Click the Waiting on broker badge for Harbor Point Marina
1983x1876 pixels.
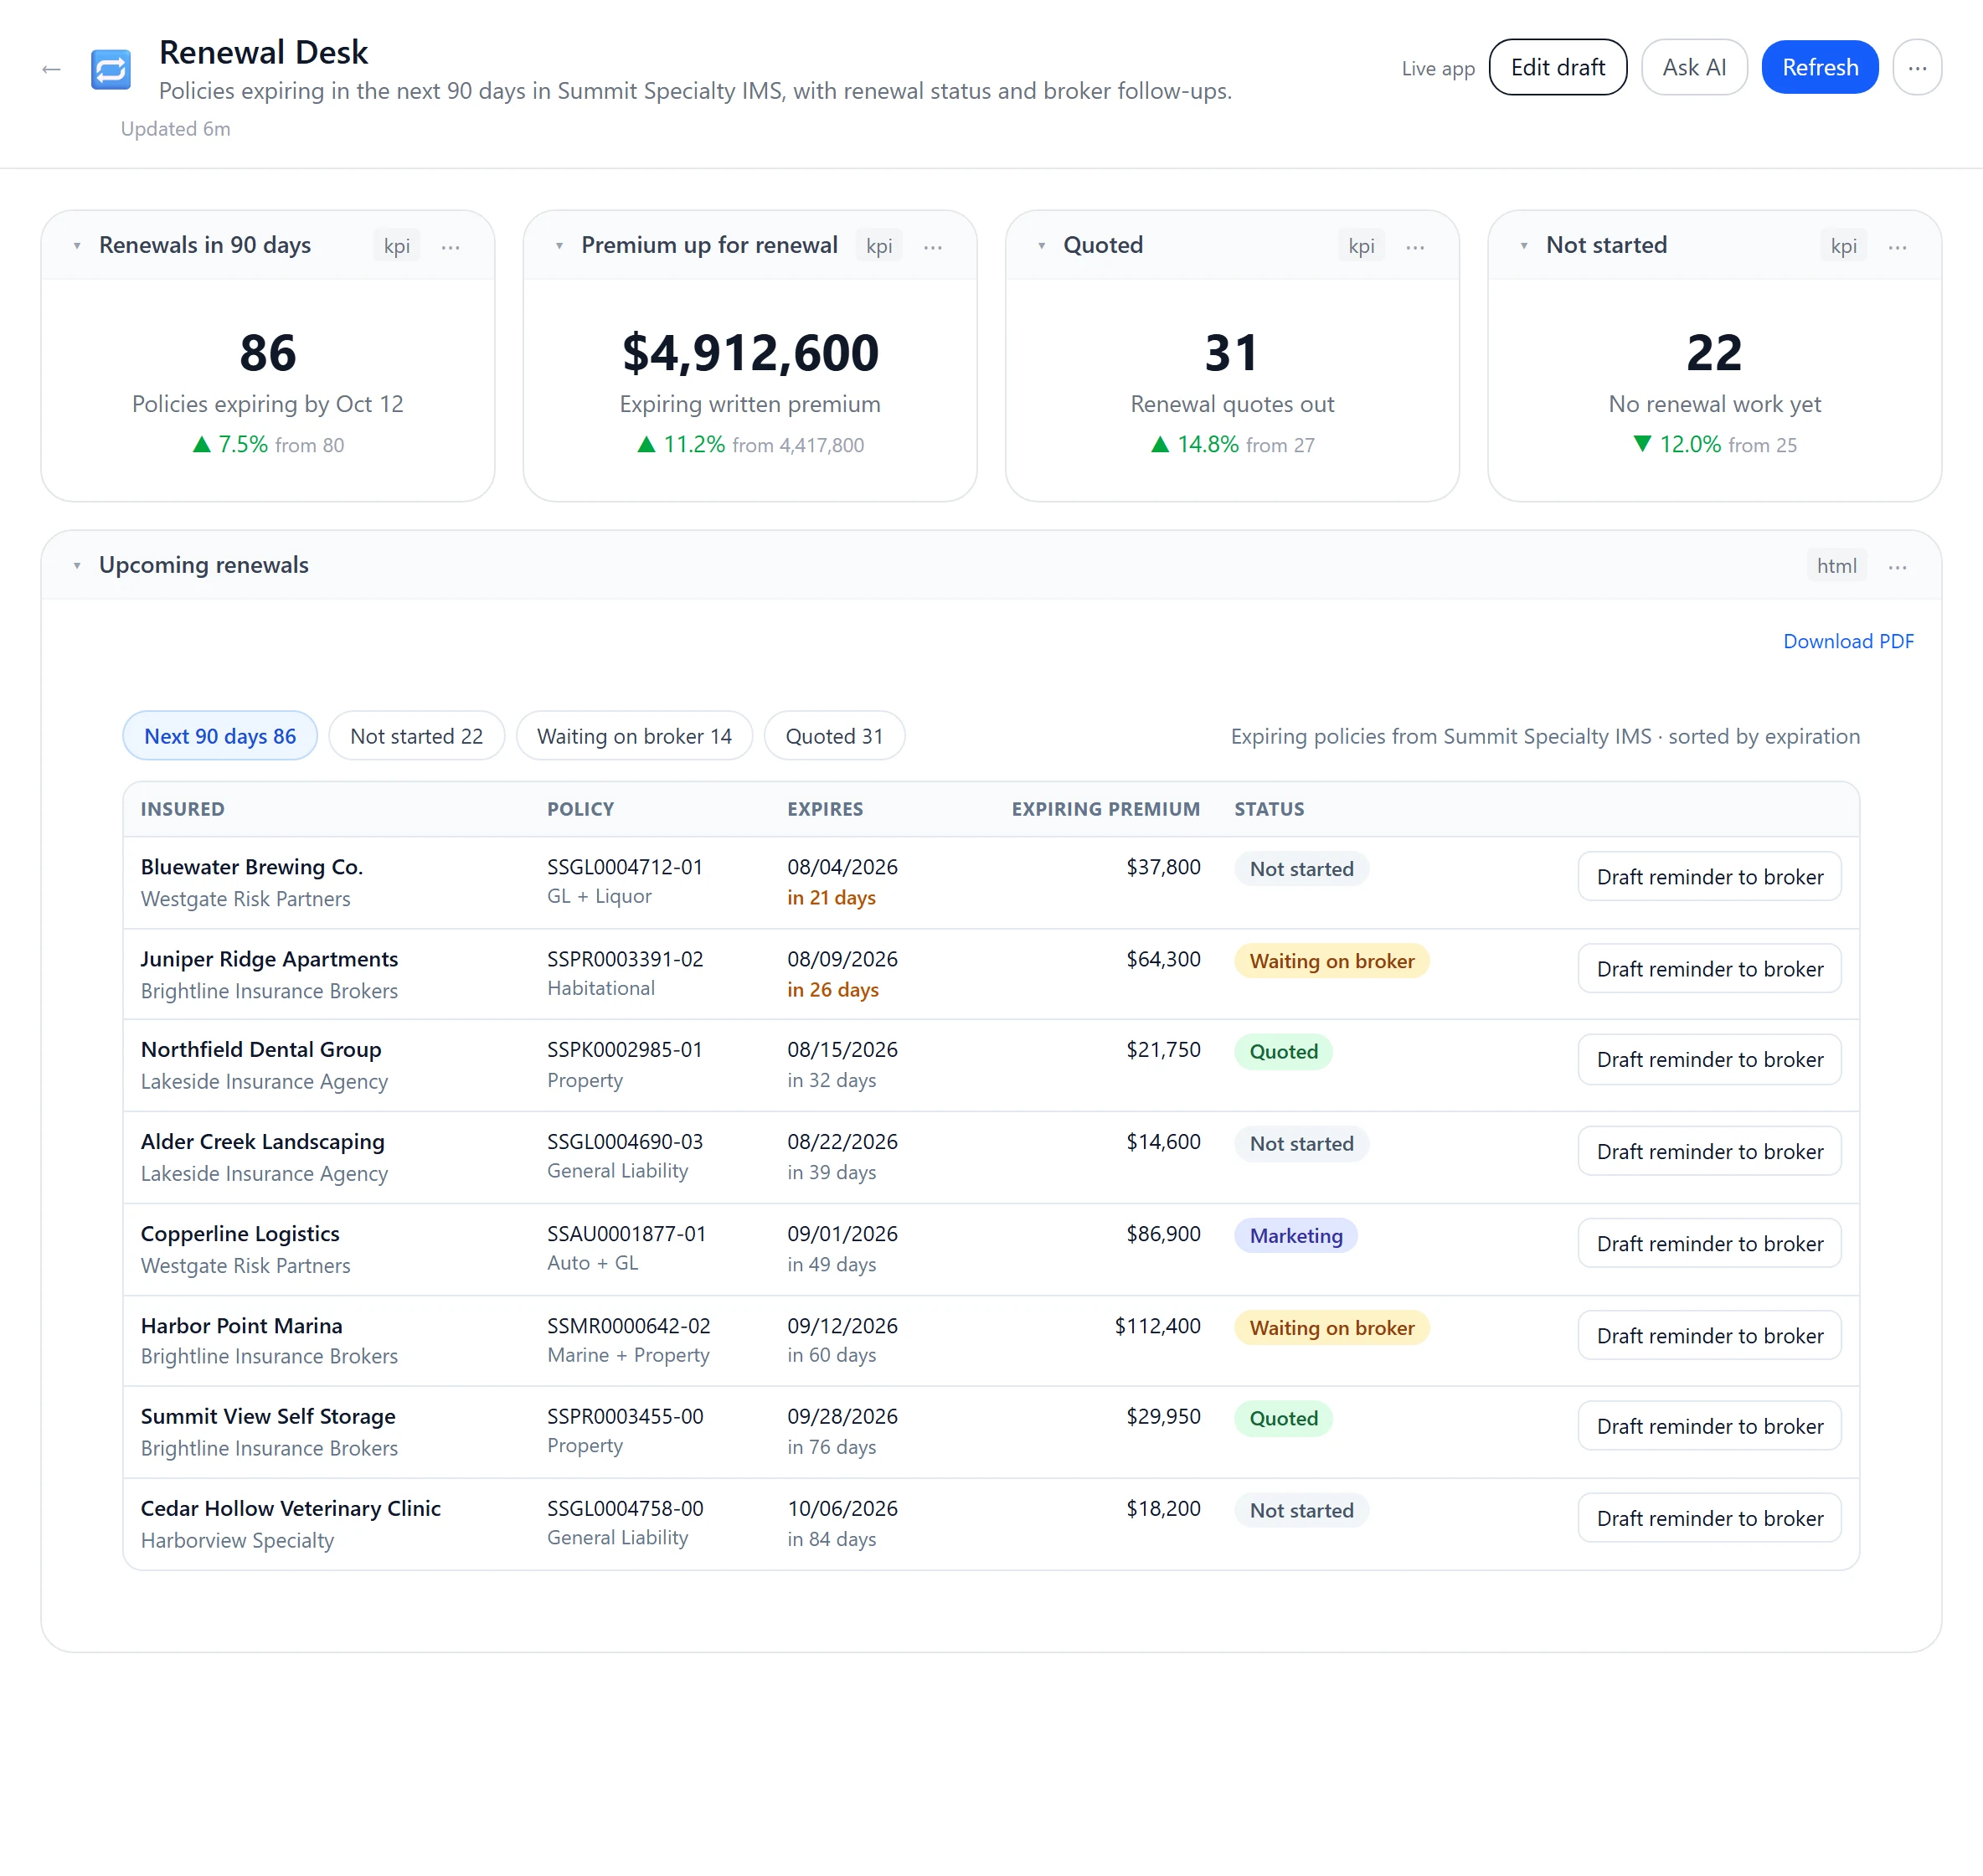coord(1331,1327)
